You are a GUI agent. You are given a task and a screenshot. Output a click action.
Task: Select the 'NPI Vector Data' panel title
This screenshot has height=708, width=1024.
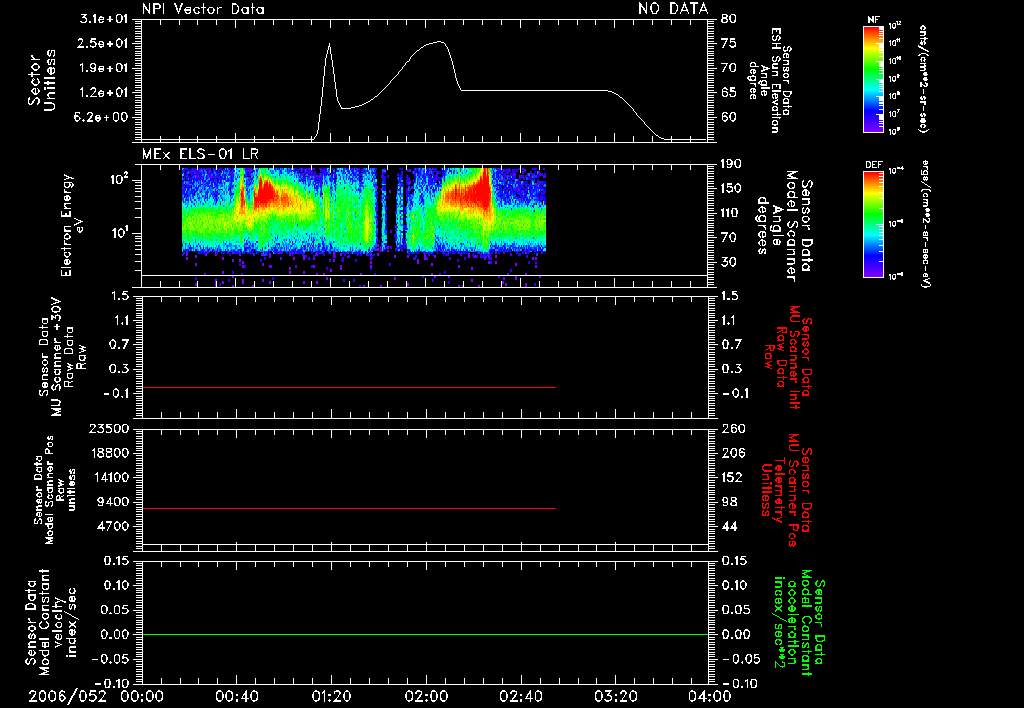(x=203, y=9)
